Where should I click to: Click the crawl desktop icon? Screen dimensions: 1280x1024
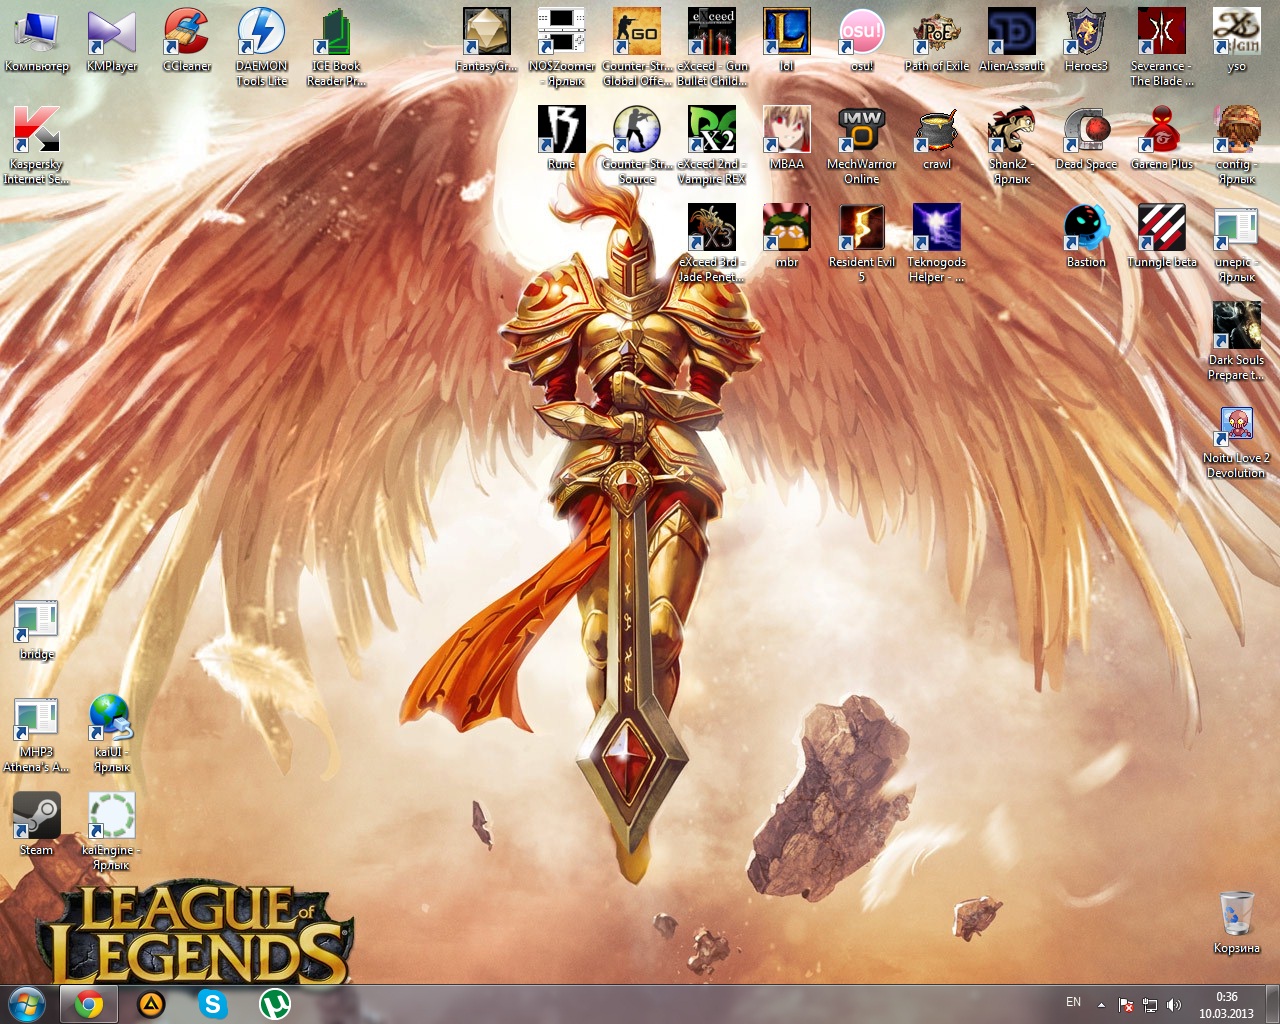click(x=937, y=138)
